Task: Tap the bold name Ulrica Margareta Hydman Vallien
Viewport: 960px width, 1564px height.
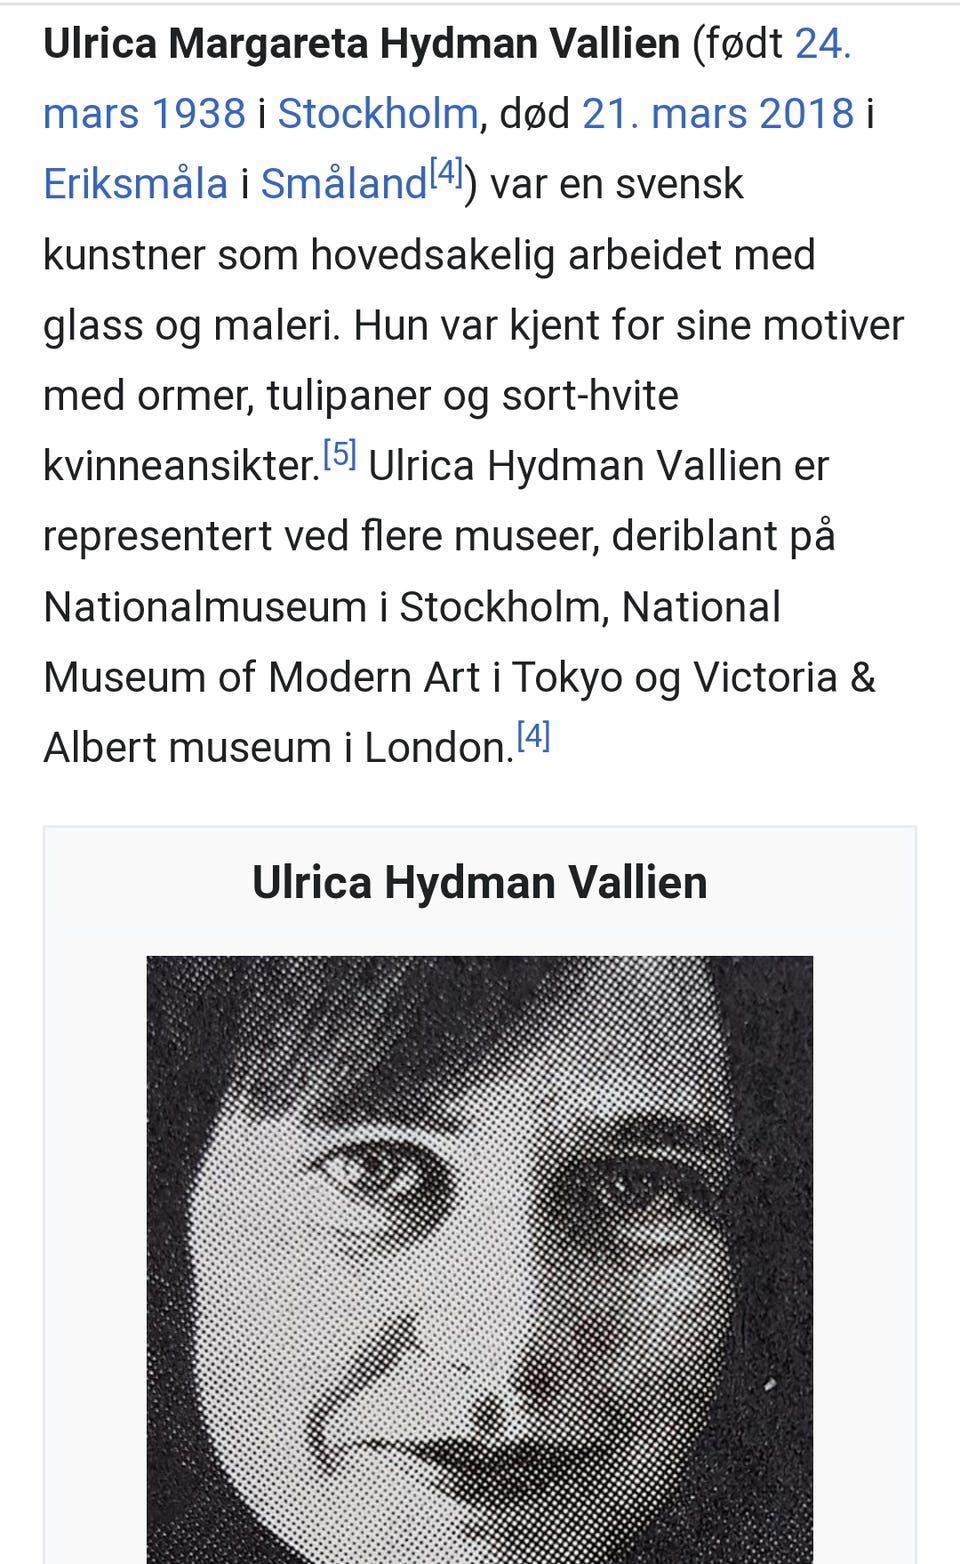Action: [362, 44]
